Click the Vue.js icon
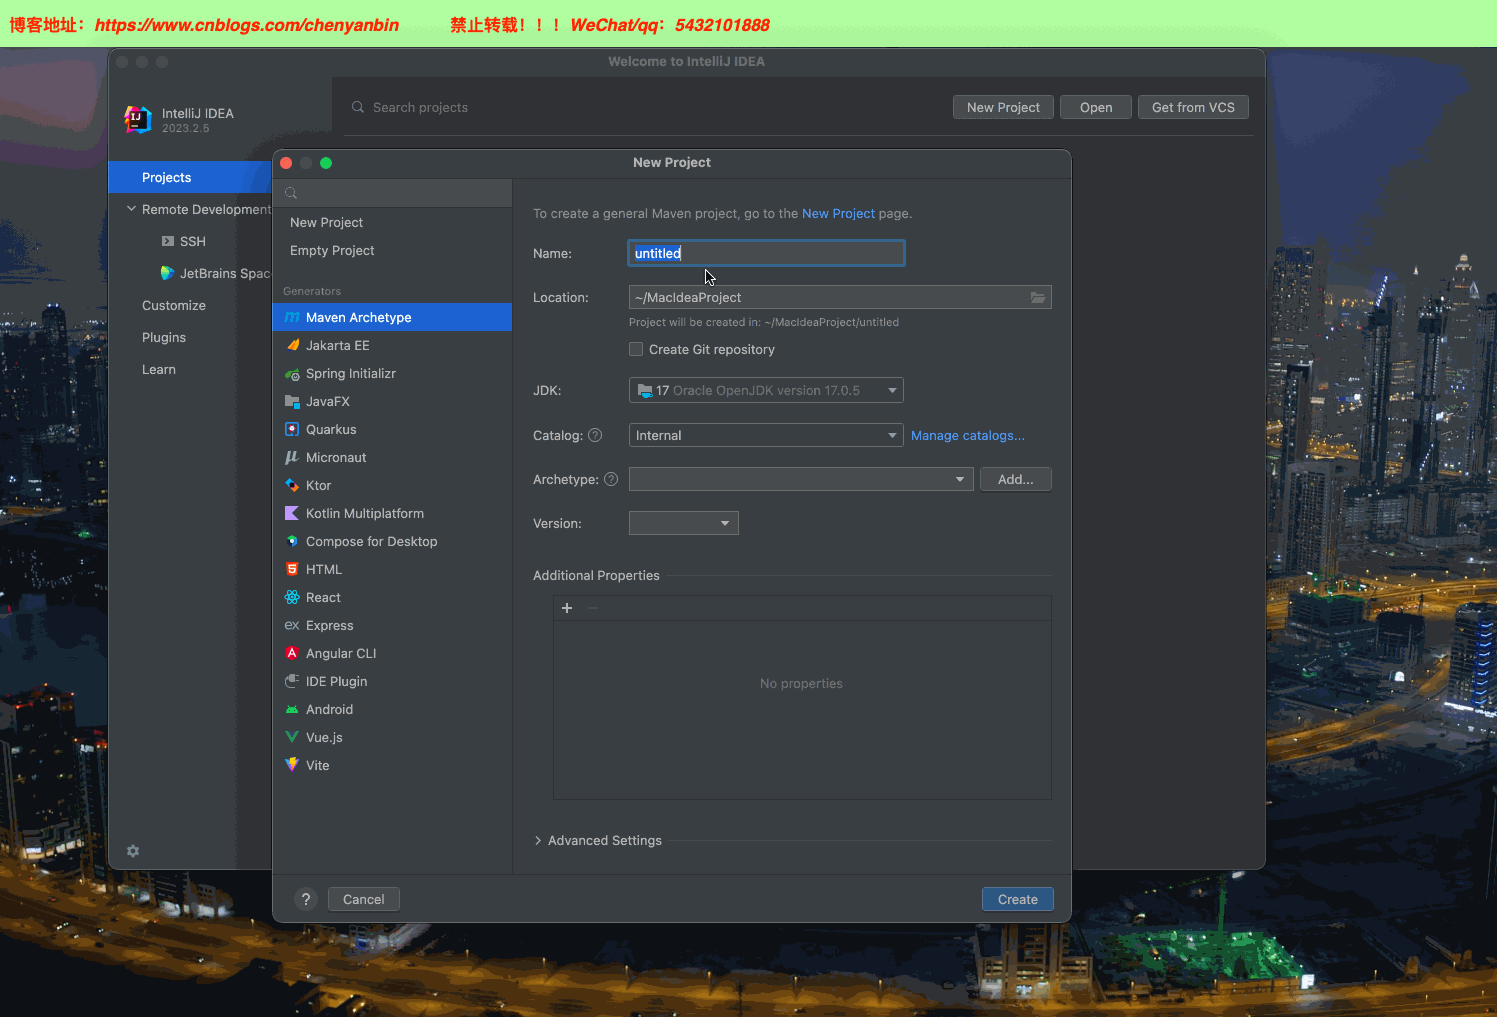Screen dimensions: 1497x1017 [x=292, y=737]
